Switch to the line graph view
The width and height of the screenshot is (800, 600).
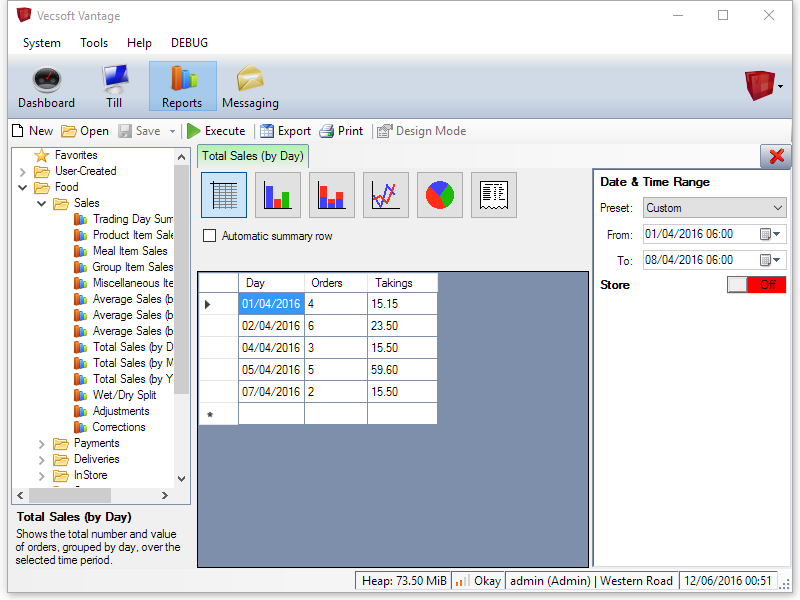tap(386, 195)
